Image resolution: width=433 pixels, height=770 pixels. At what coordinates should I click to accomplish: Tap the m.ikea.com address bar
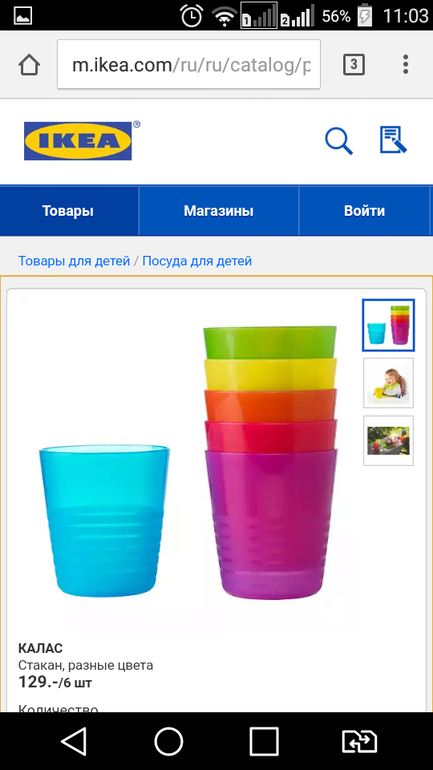pyautogui.click(x=189, y=64)
